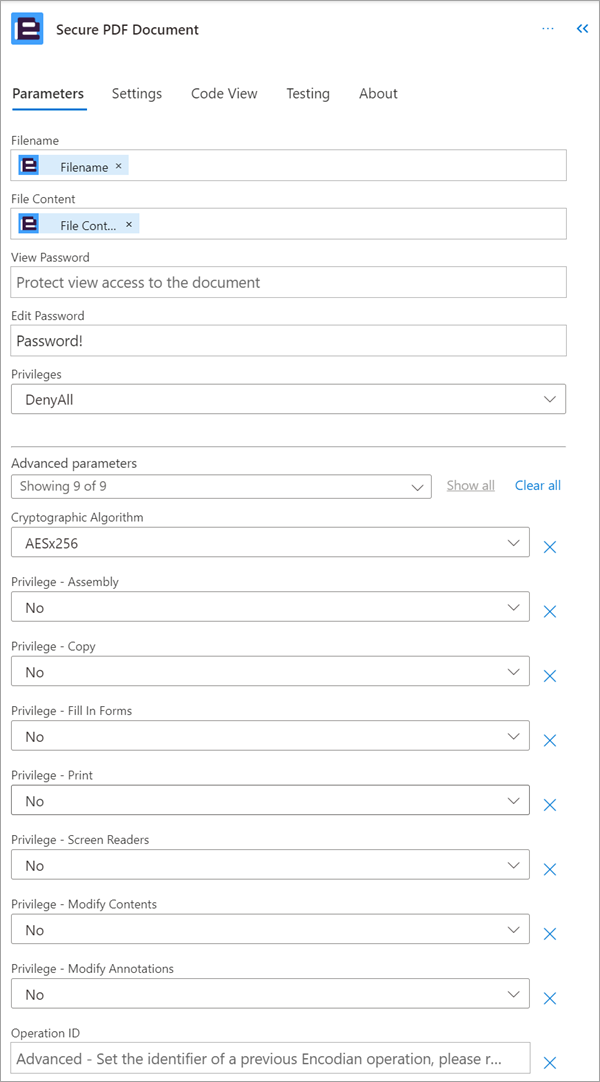Remove the Operation ID parameter
Screen dimensions: 600x1082
click(x=550, y=1063)
